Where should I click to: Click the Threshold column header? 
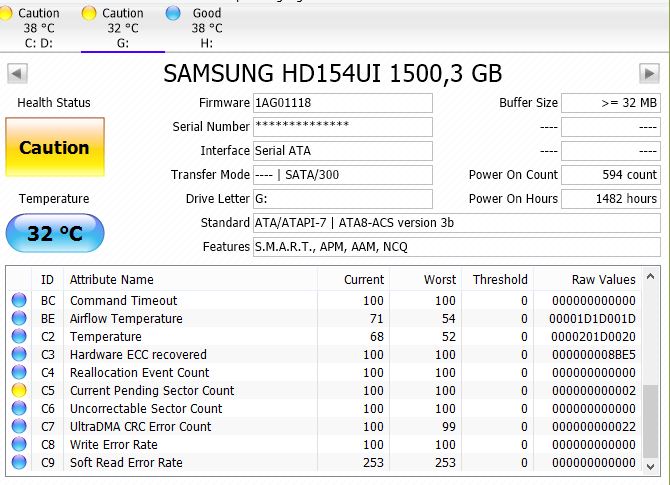(497, 279)
